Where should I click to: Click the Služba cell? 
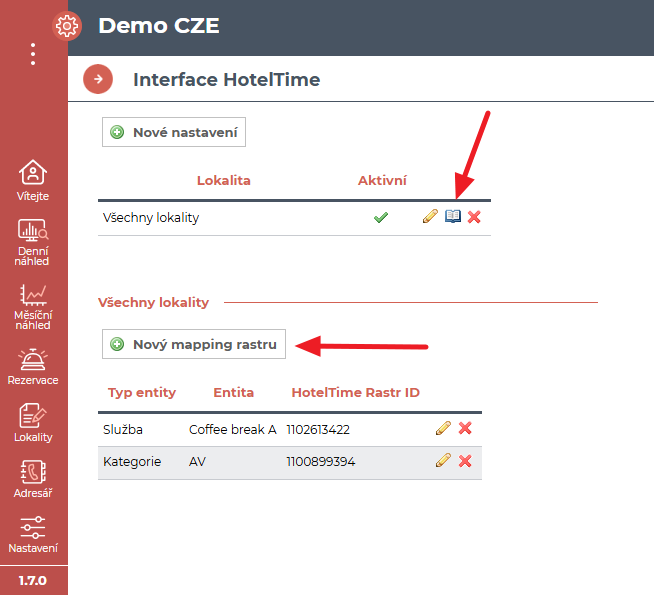(123, 429)
